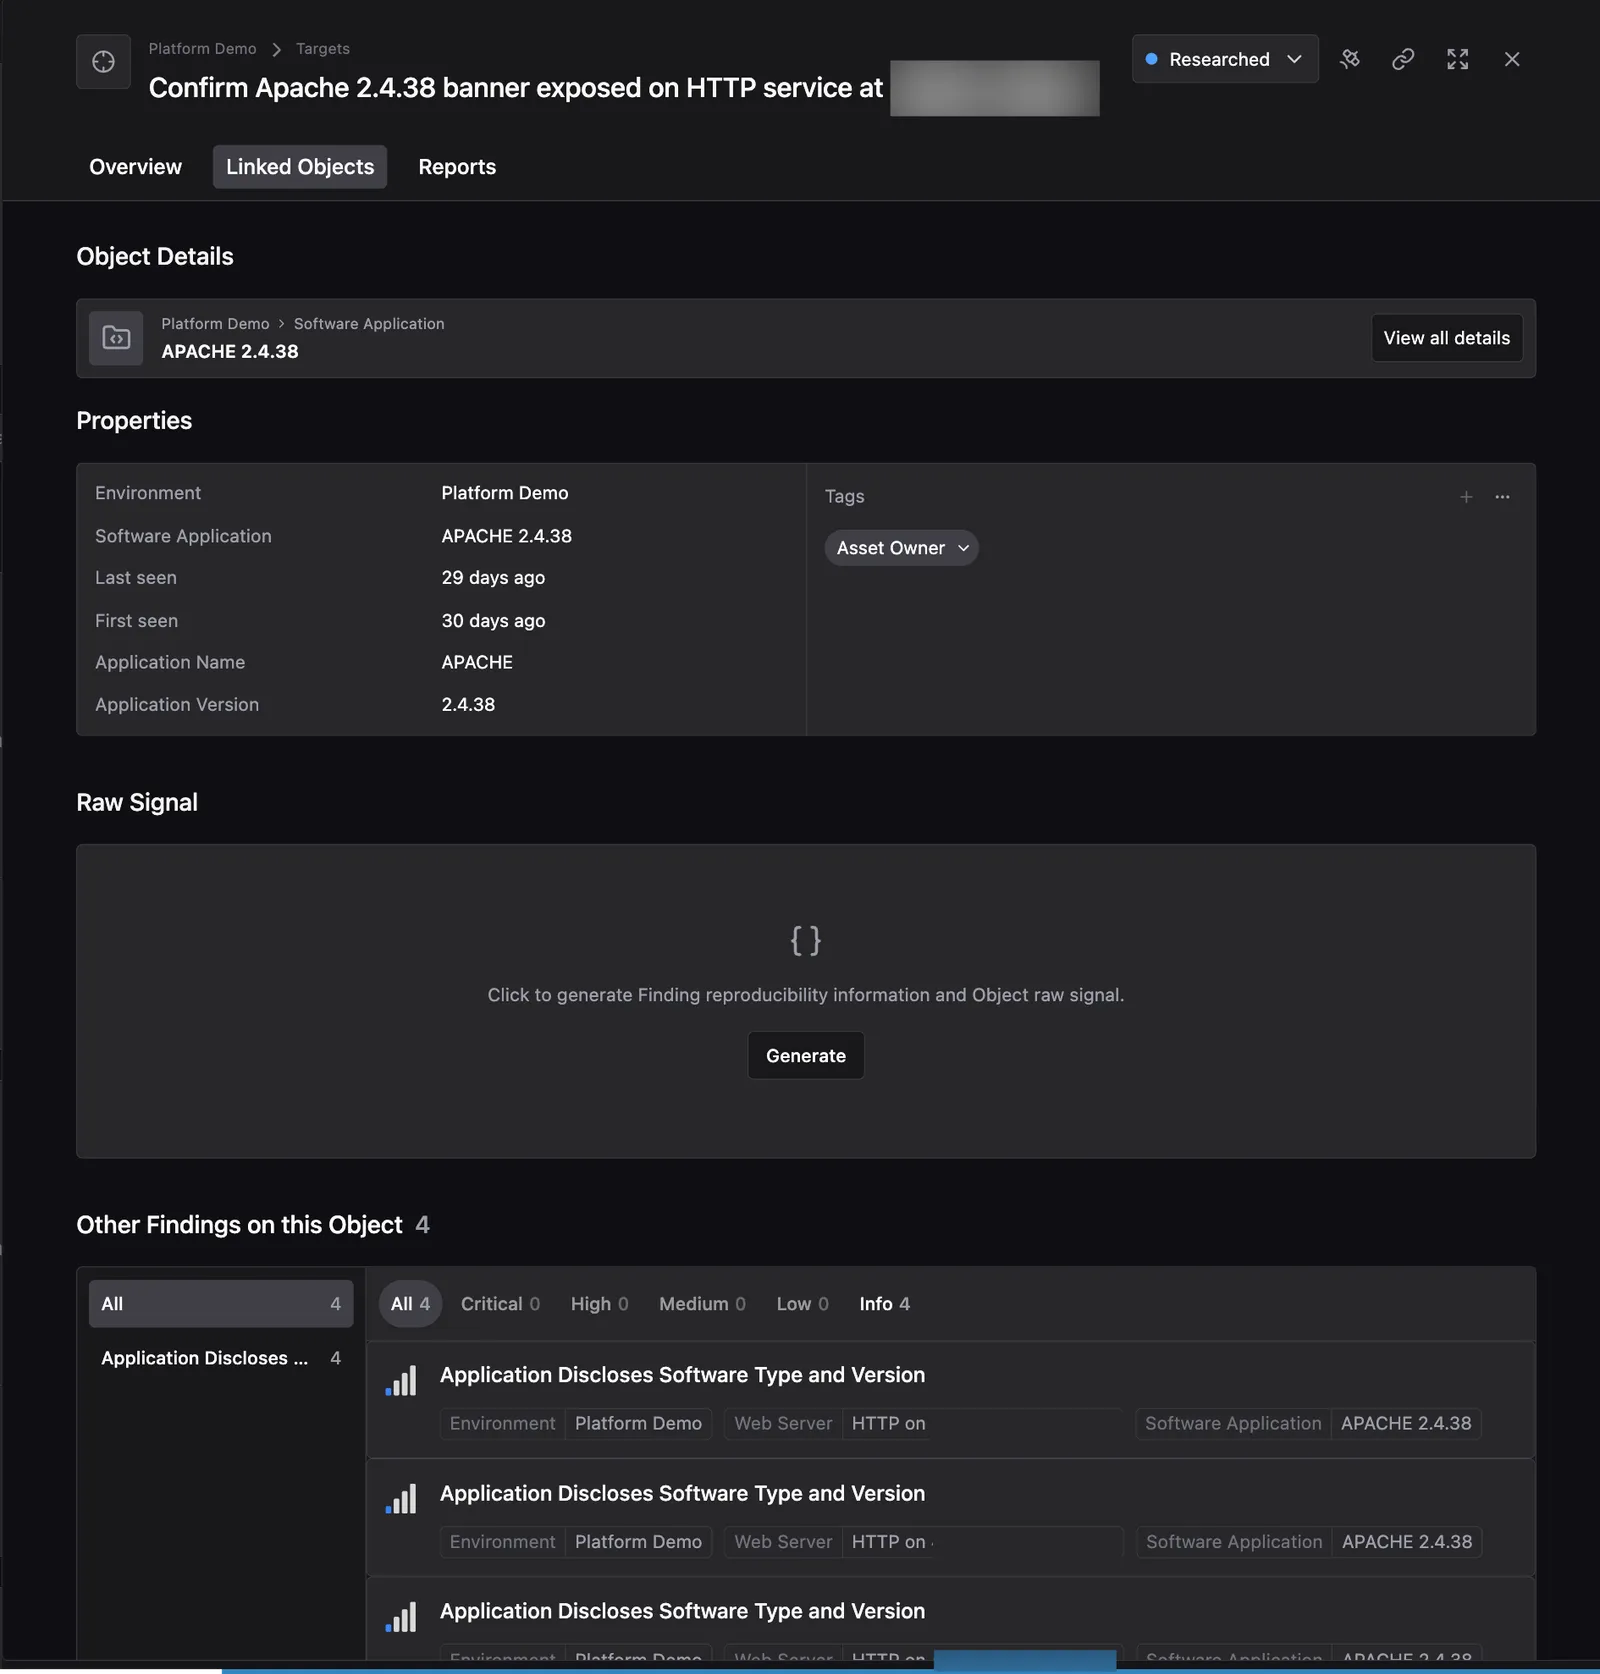Click Software Application breadcrumb in Object Details
1600x1674 pixels.
click(x=369, y=324)
